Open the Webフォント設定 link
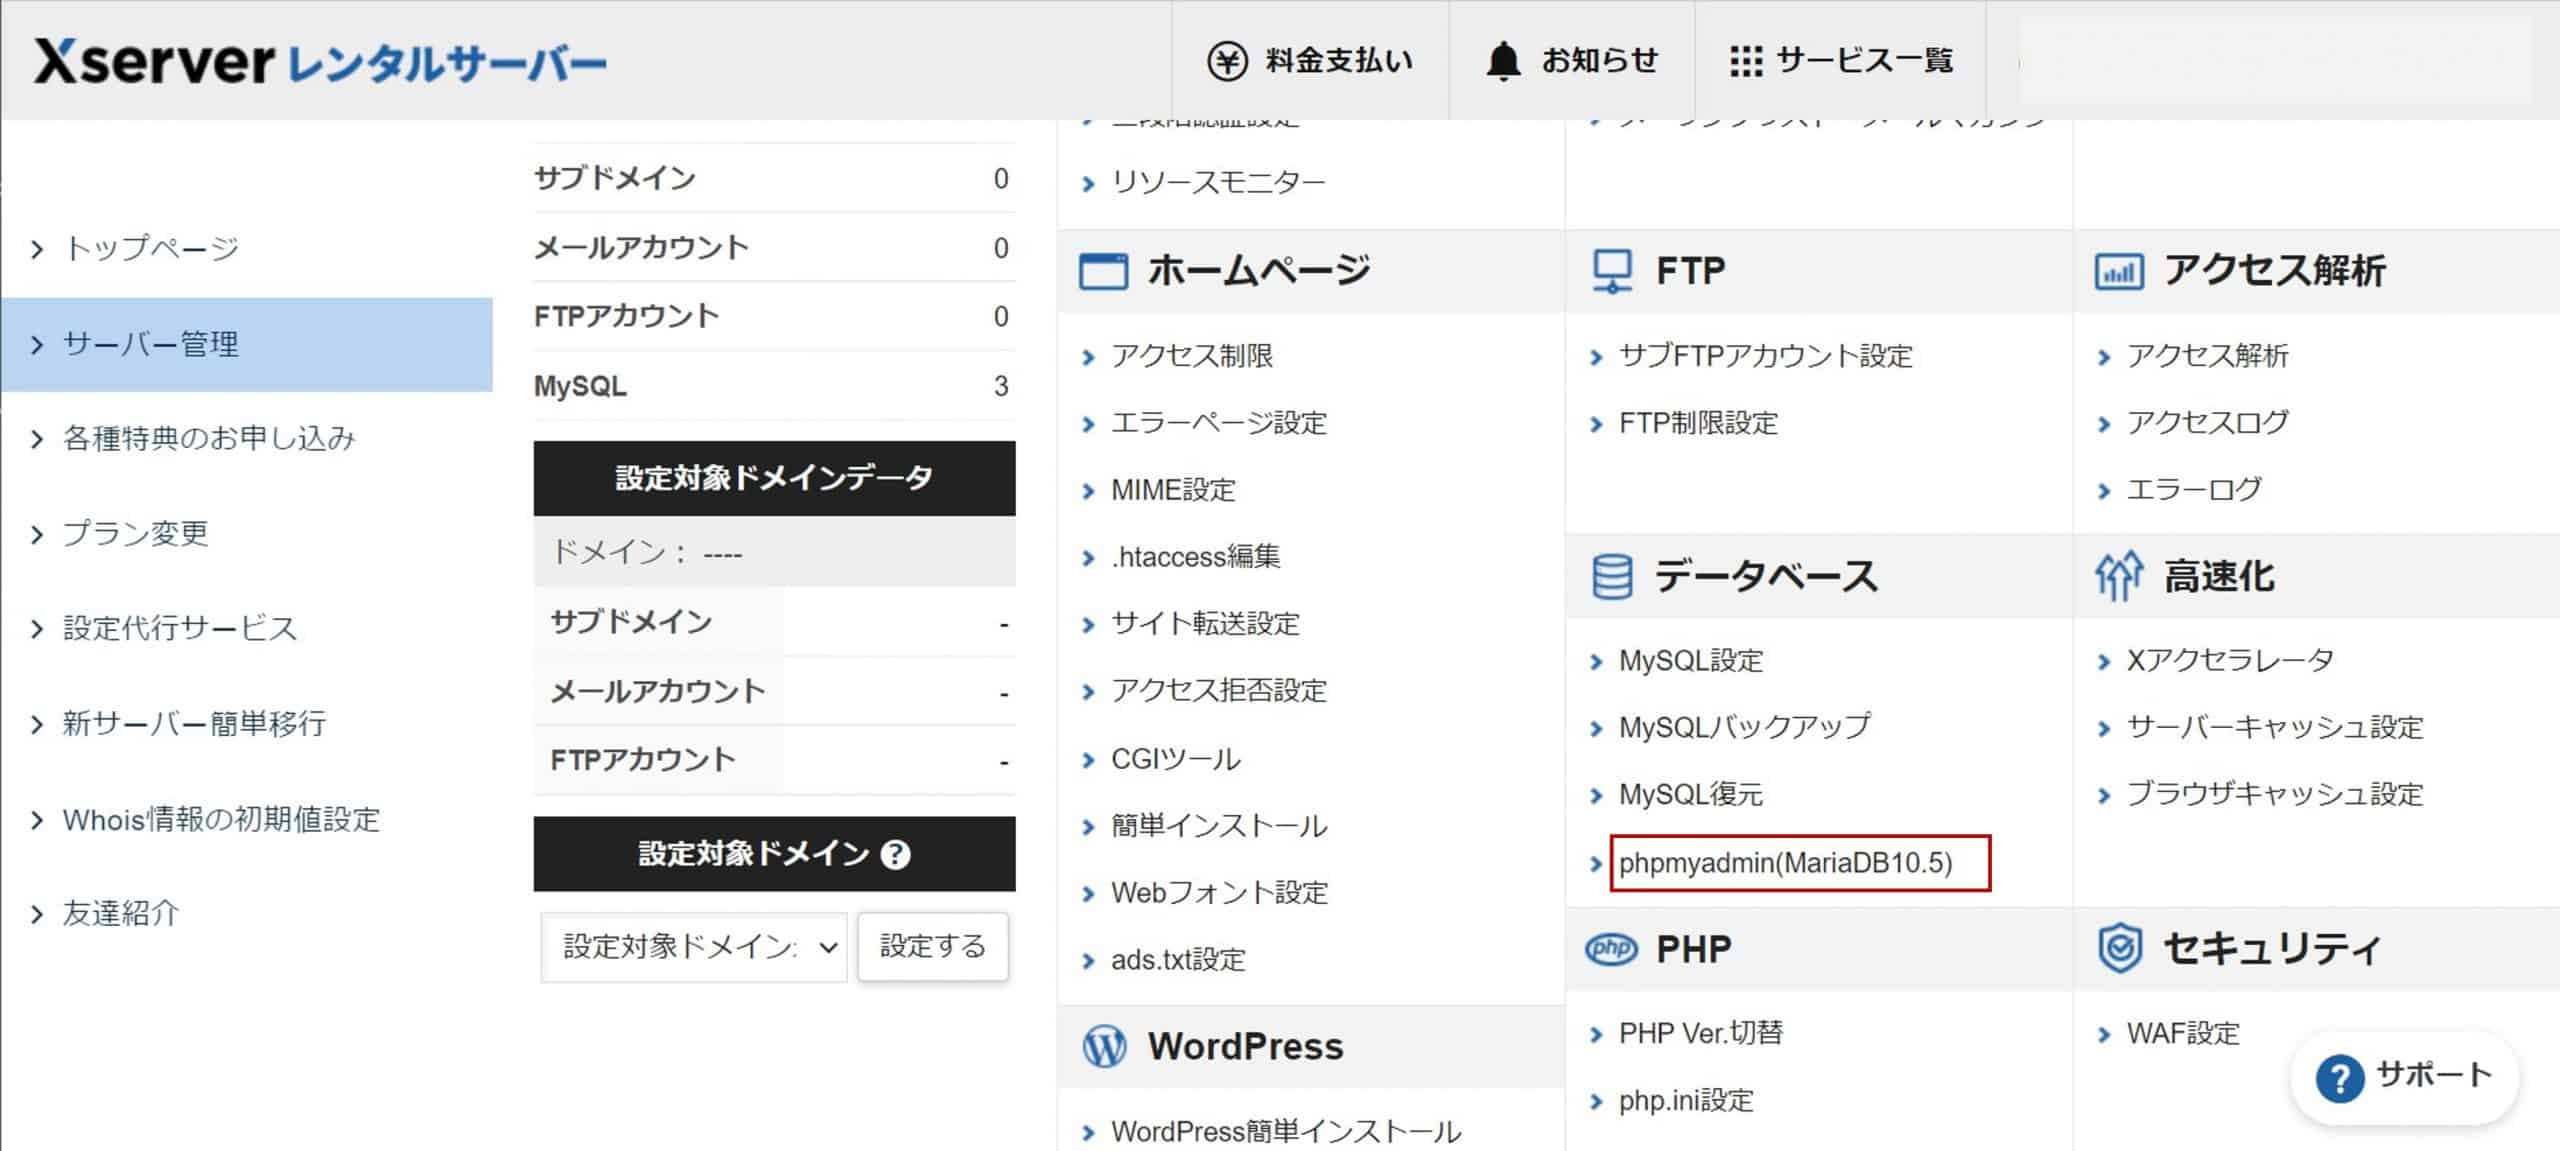 coord(1219,893)
